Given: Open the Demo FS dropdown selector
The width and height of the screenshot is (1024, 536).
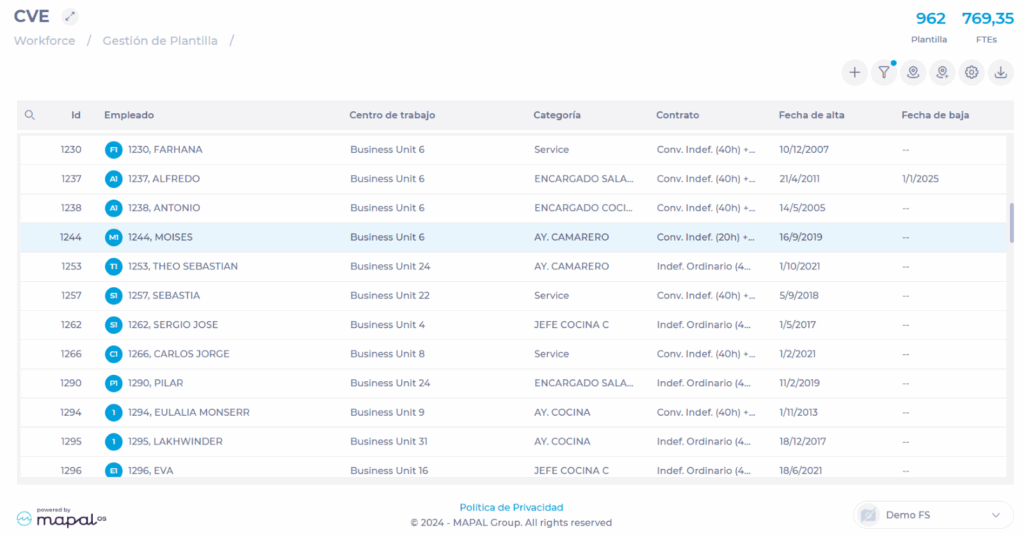Looking at the screenshot, I should (932, 515).
